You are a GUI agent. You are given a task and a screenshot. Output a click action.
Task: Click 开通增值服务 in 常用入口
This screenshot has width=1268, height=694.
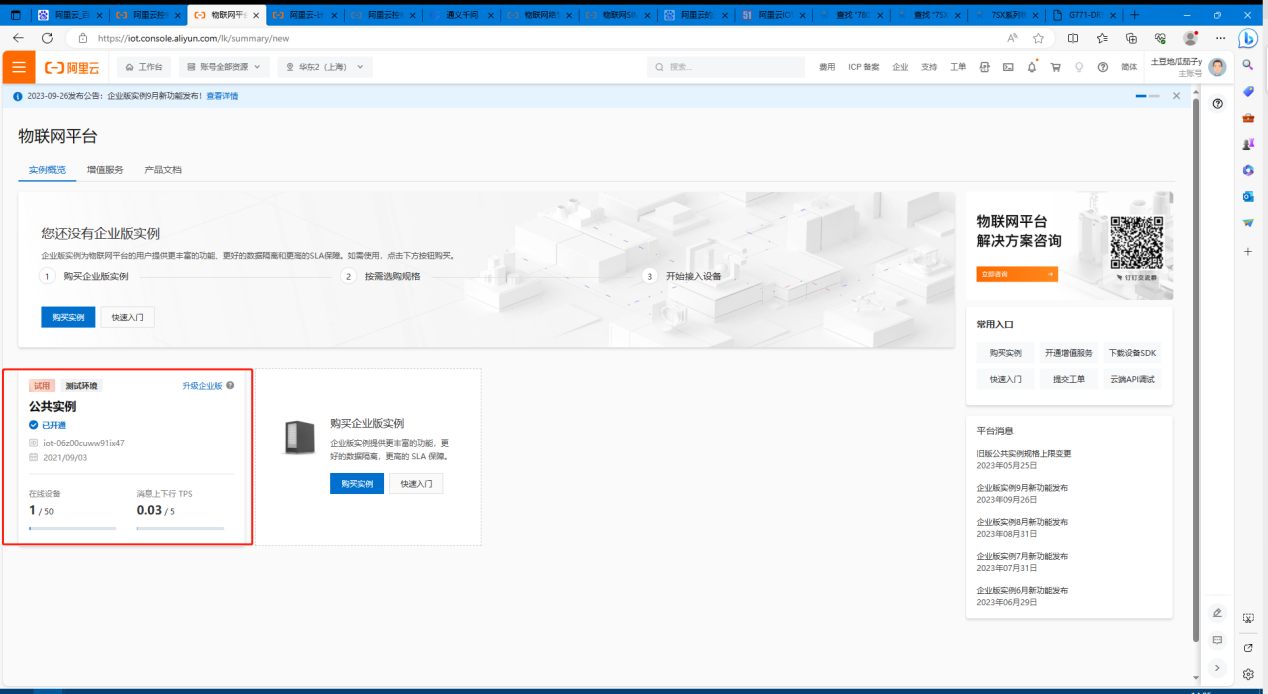pyautogui.click(x=1069, y=353)
